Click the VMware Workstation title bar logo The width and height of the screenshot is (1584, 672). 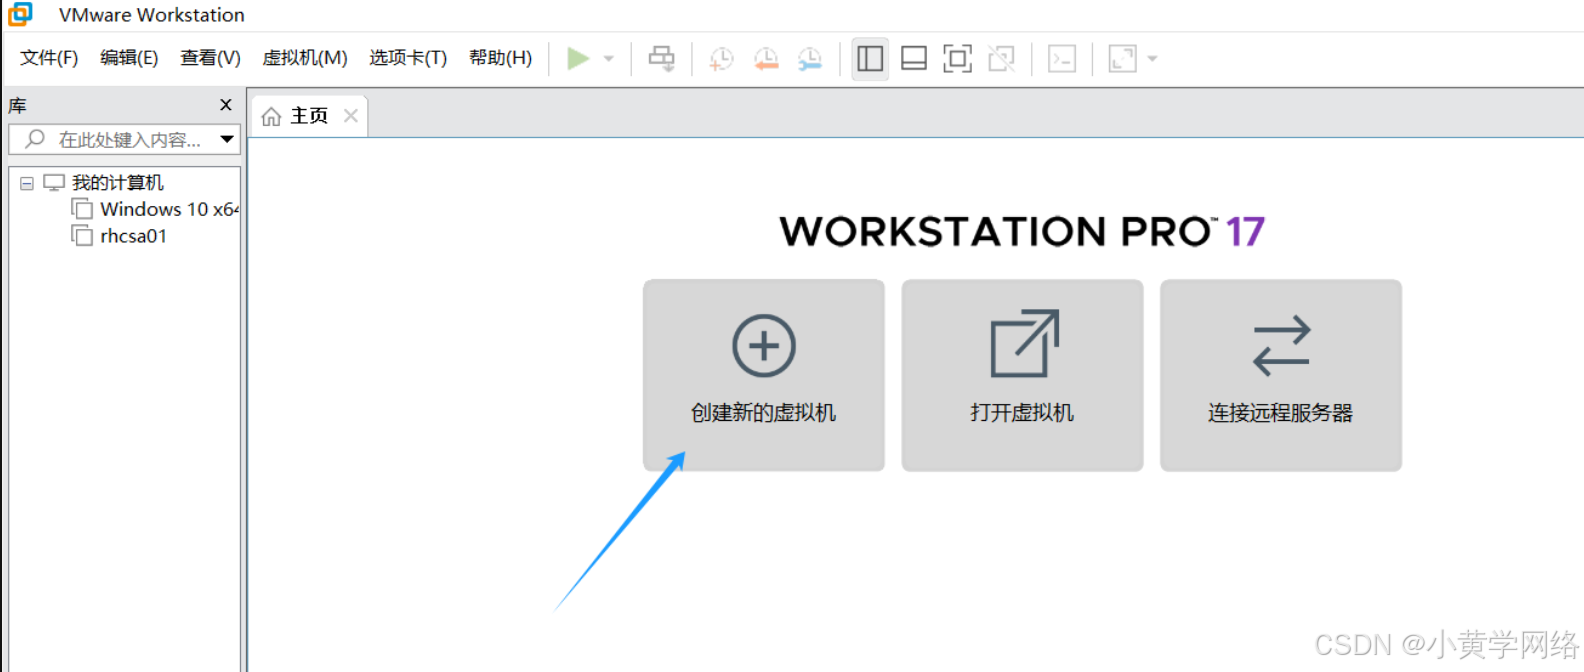pyautogui.click(x=20, y=14)
